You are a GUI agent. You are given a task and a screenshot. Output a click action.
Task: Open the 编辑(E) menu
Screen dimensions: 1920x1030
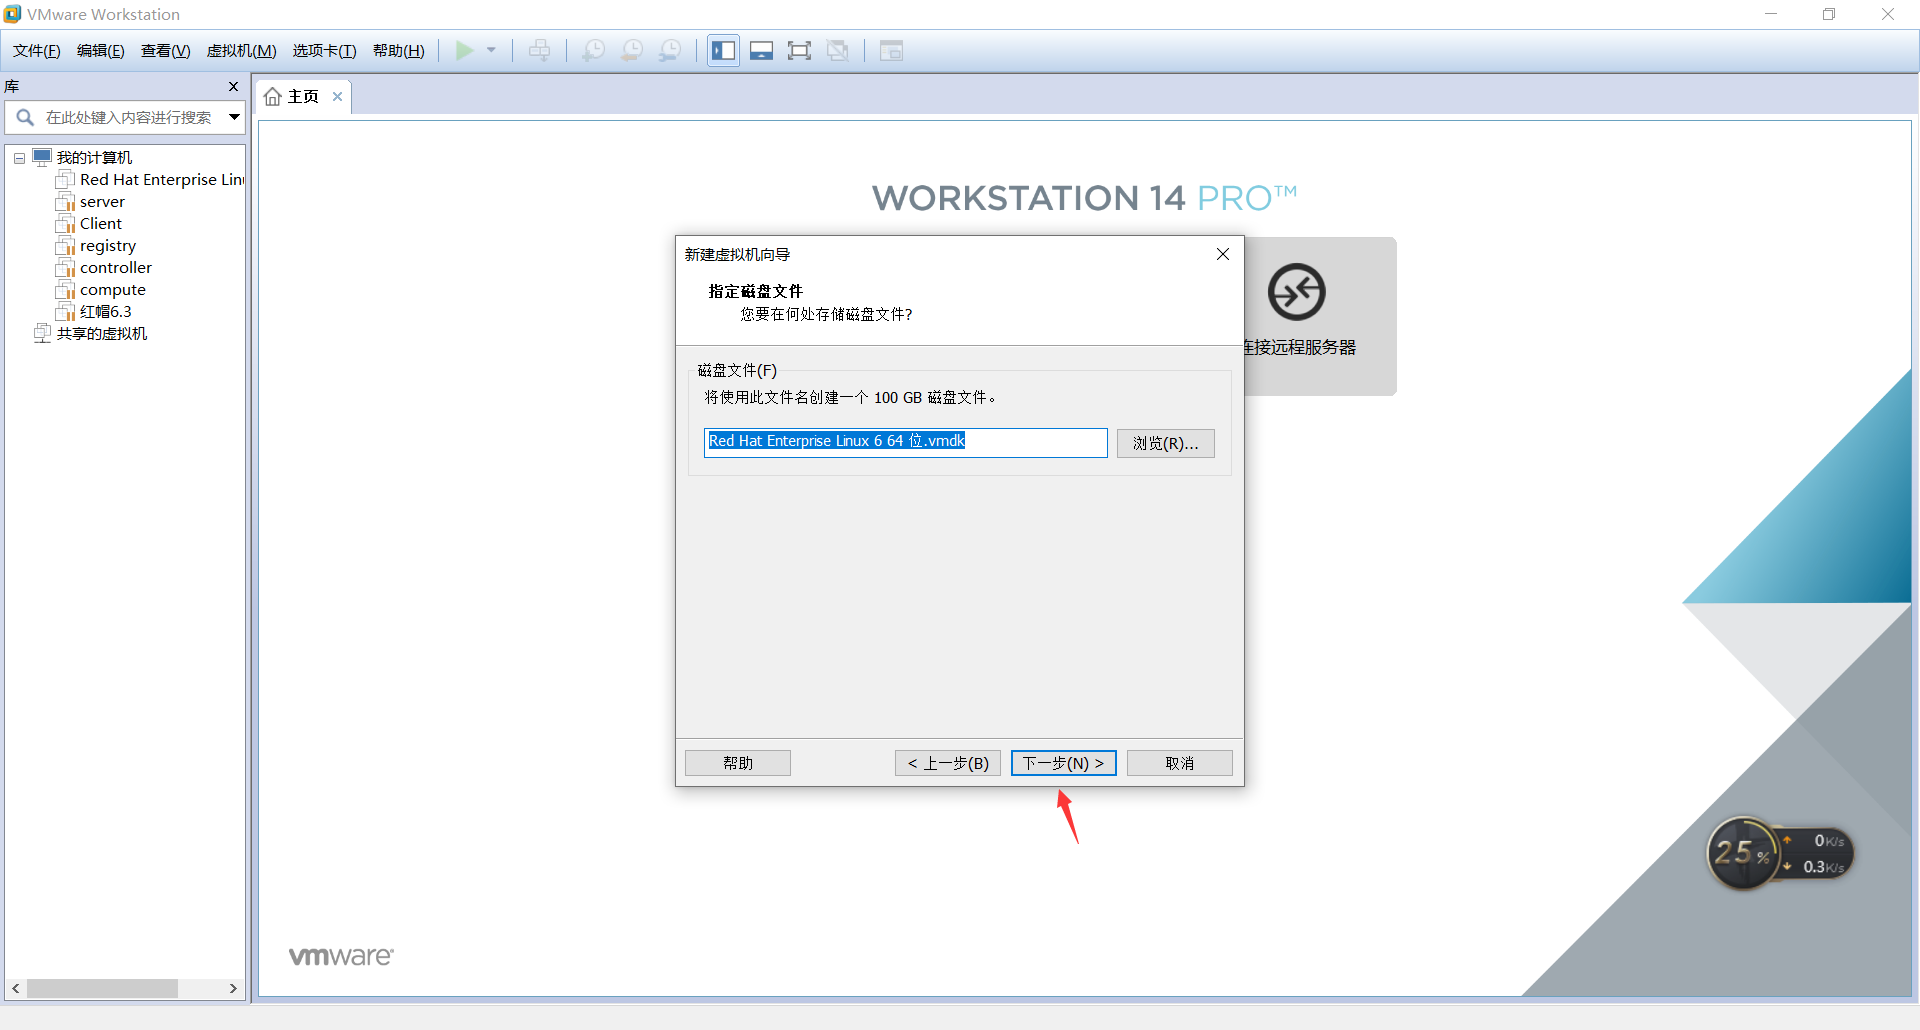[101, 51]
